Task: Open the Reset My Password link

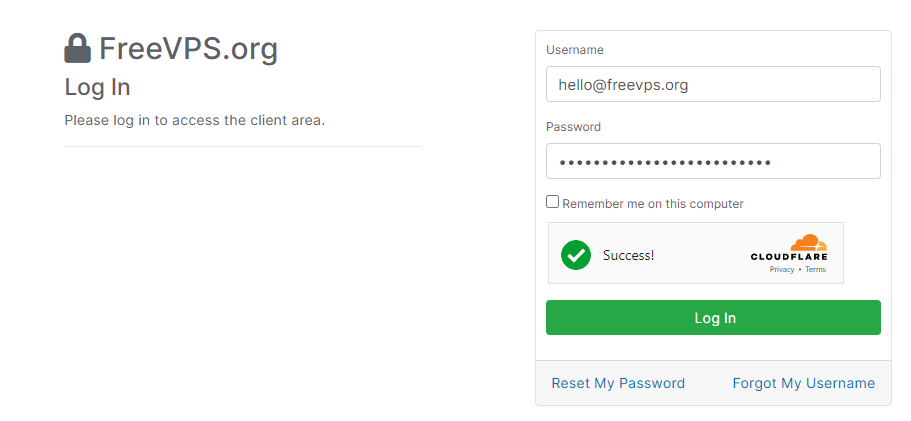Action: pos(618,383)
